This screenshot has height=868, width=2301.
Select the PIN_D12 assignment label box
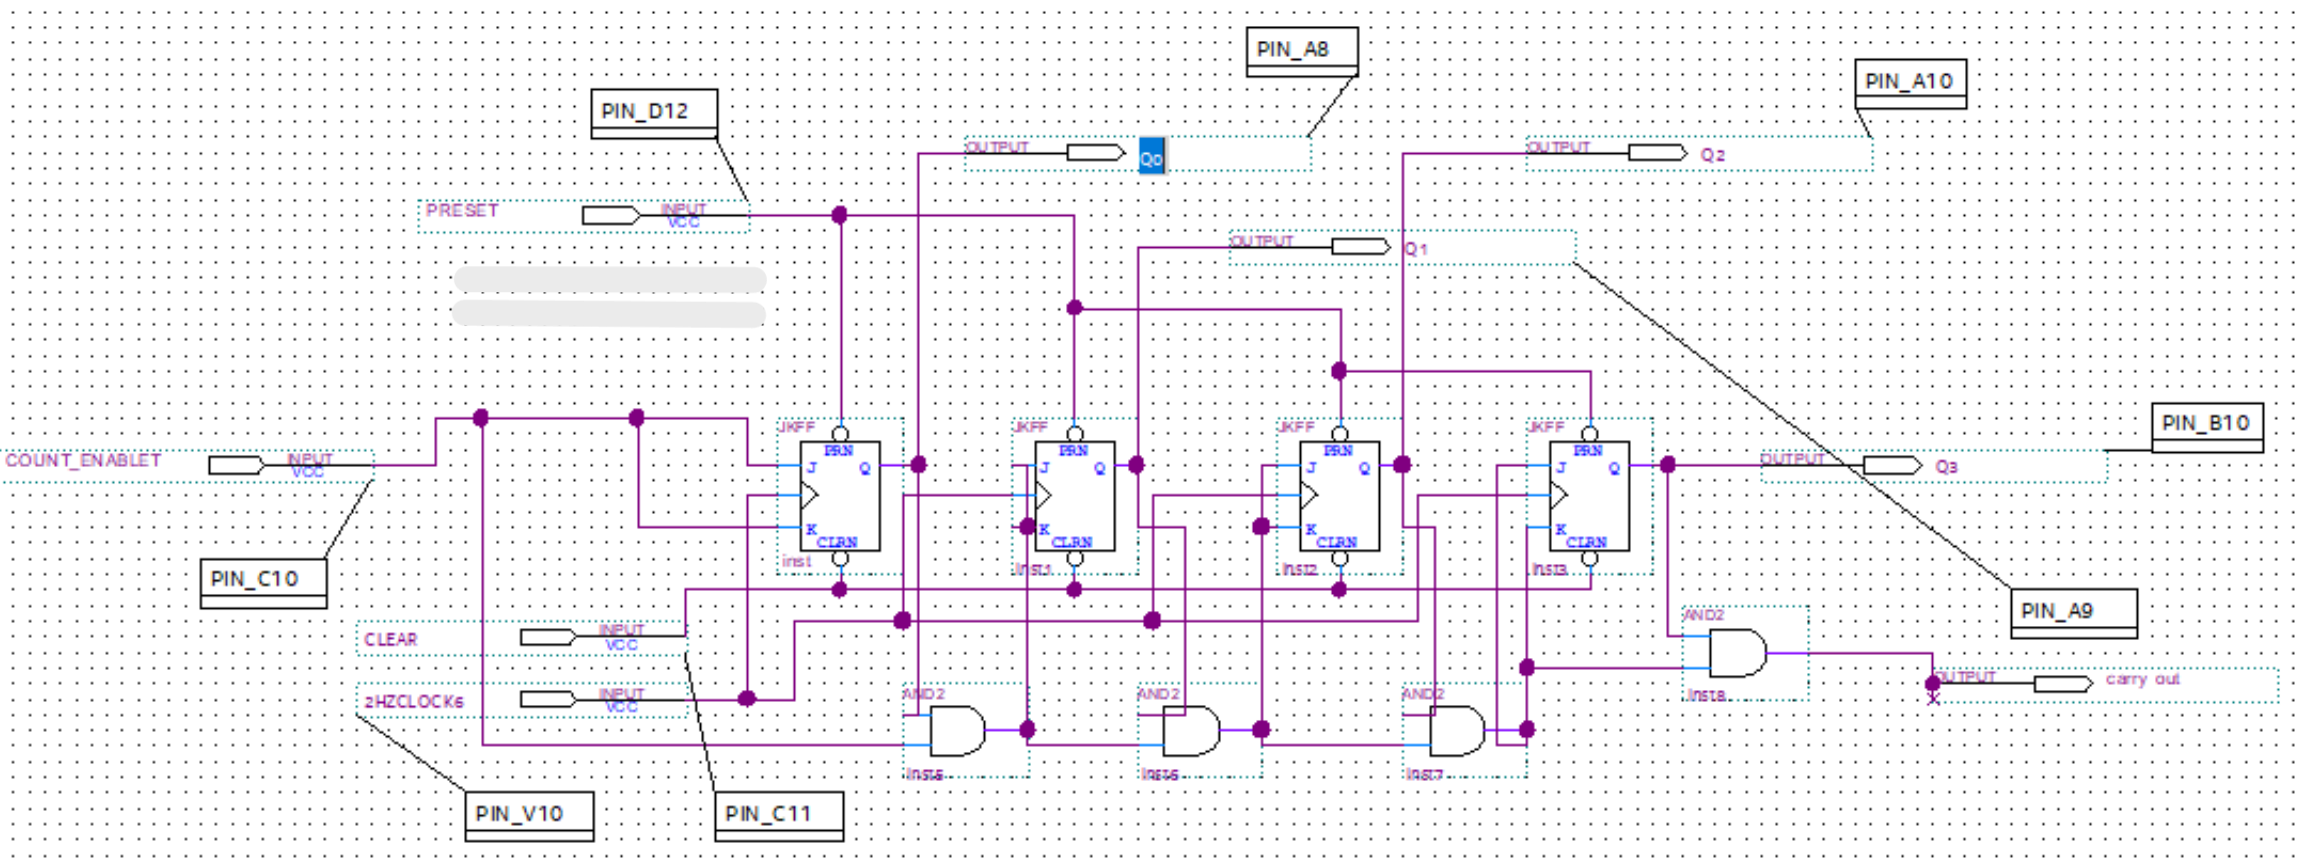click(x=654, y=111)
